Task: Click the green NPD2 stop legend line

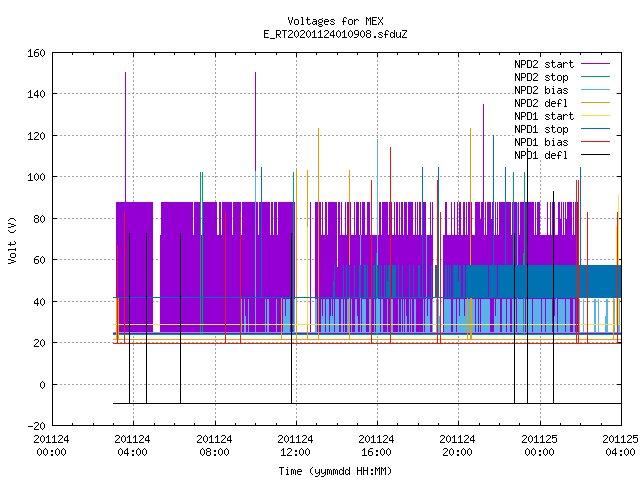Action: [595, 77]
